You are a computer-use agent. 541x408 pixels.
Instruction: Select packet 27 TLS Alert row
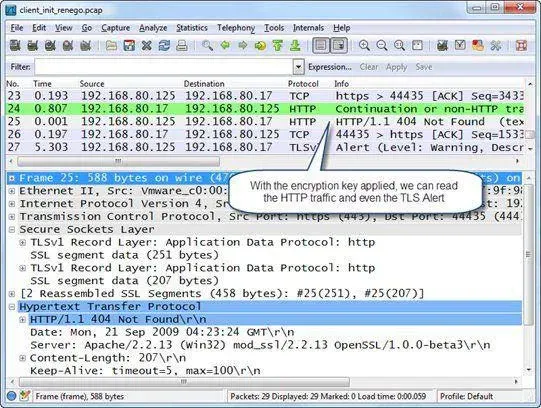pyautogui.click(x=265, y=147)
